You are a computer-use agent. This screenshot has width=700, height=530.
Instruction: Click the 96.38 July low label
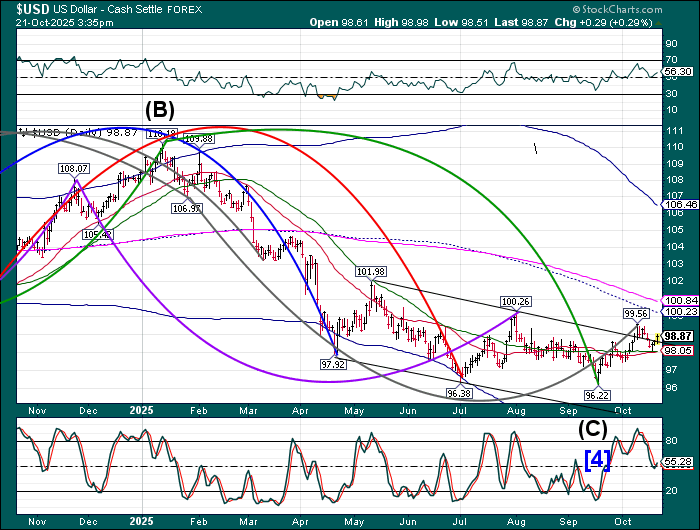(459, 394)
